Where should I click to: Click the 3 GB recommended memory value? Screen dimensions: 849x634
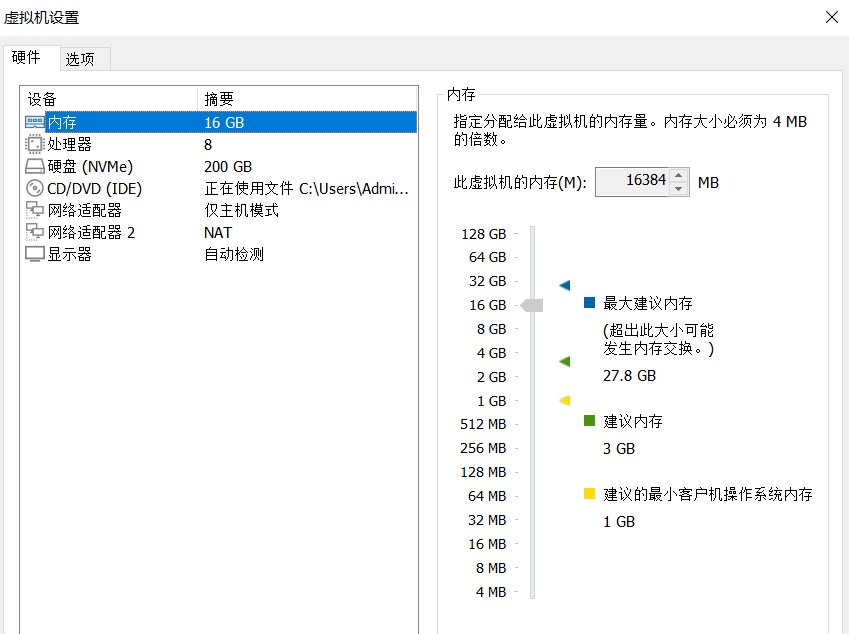pyautogui.click(x=618, y=449)
